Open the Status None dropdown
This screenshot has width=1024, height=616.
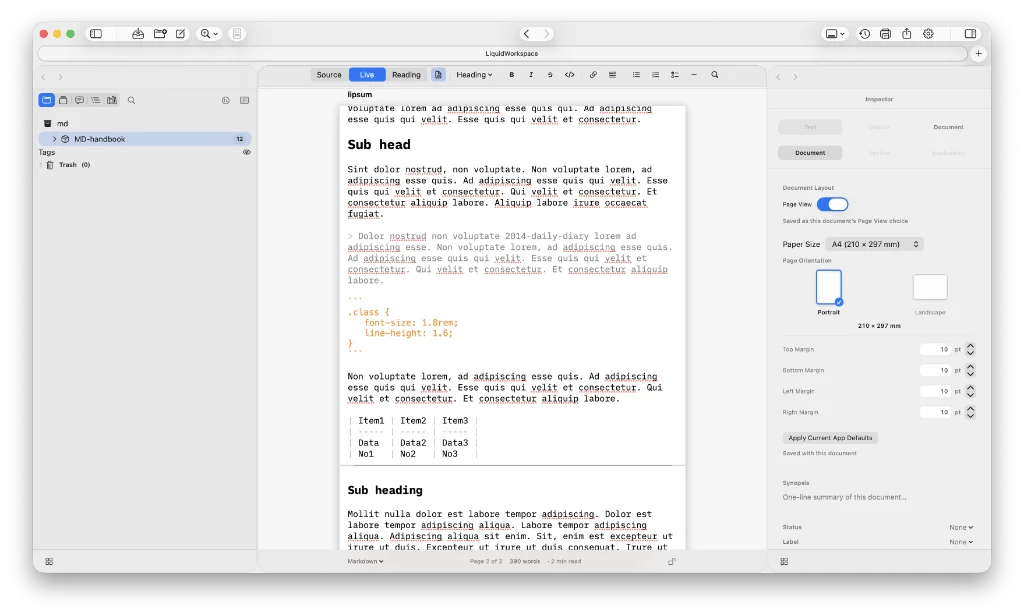tap(961, 527)
